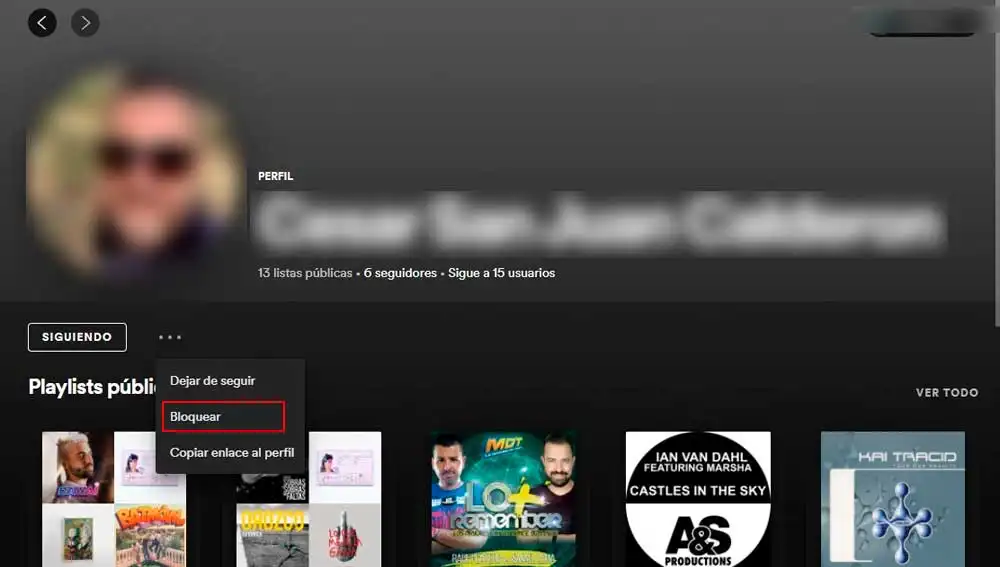Click the blurred profile name heading
The image size is (1000, 567).
coord(599,223)
